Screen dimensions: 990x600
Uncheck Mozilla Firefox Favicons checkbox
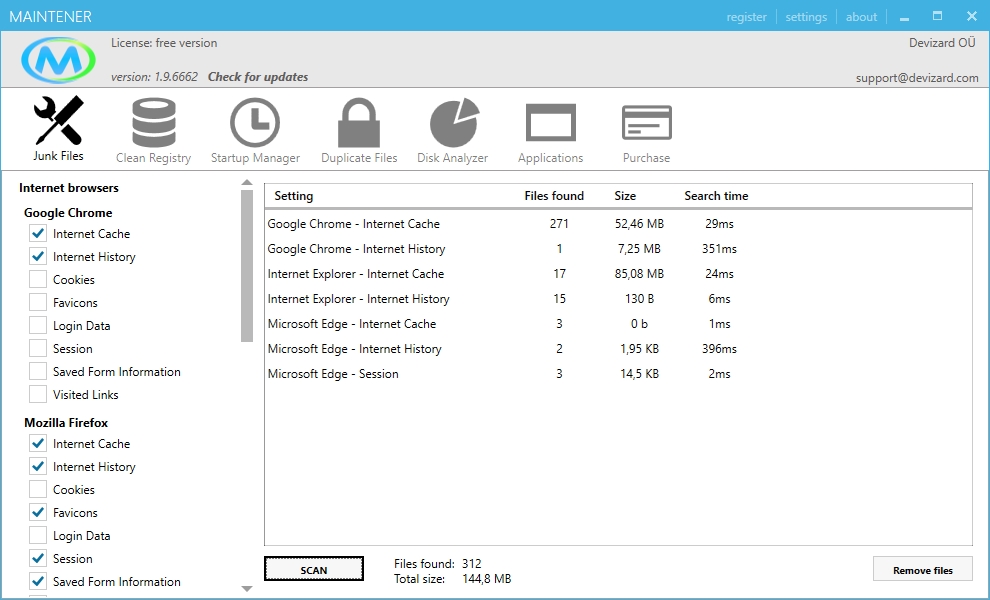click(38, 513)
